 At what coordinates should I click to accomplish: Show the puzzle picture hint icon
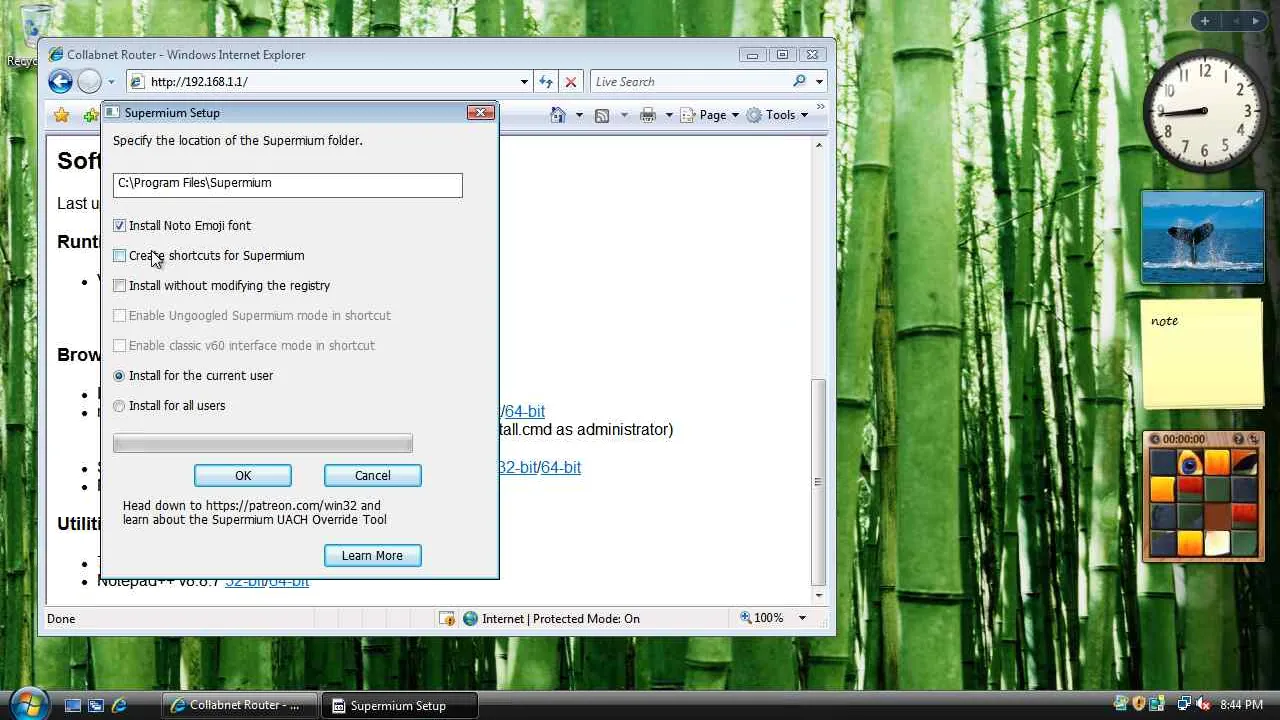point(1239,439)
